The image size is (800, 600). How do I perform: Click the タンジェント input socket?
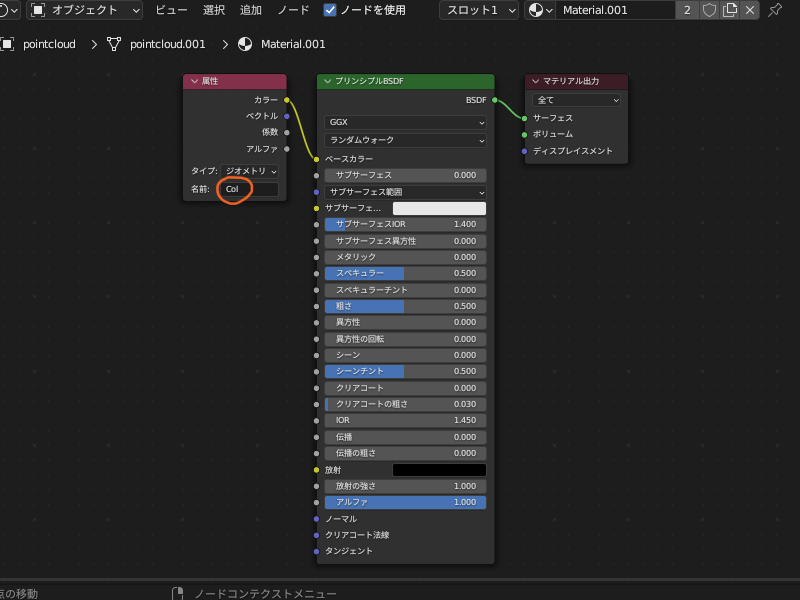tap(316, 552)
